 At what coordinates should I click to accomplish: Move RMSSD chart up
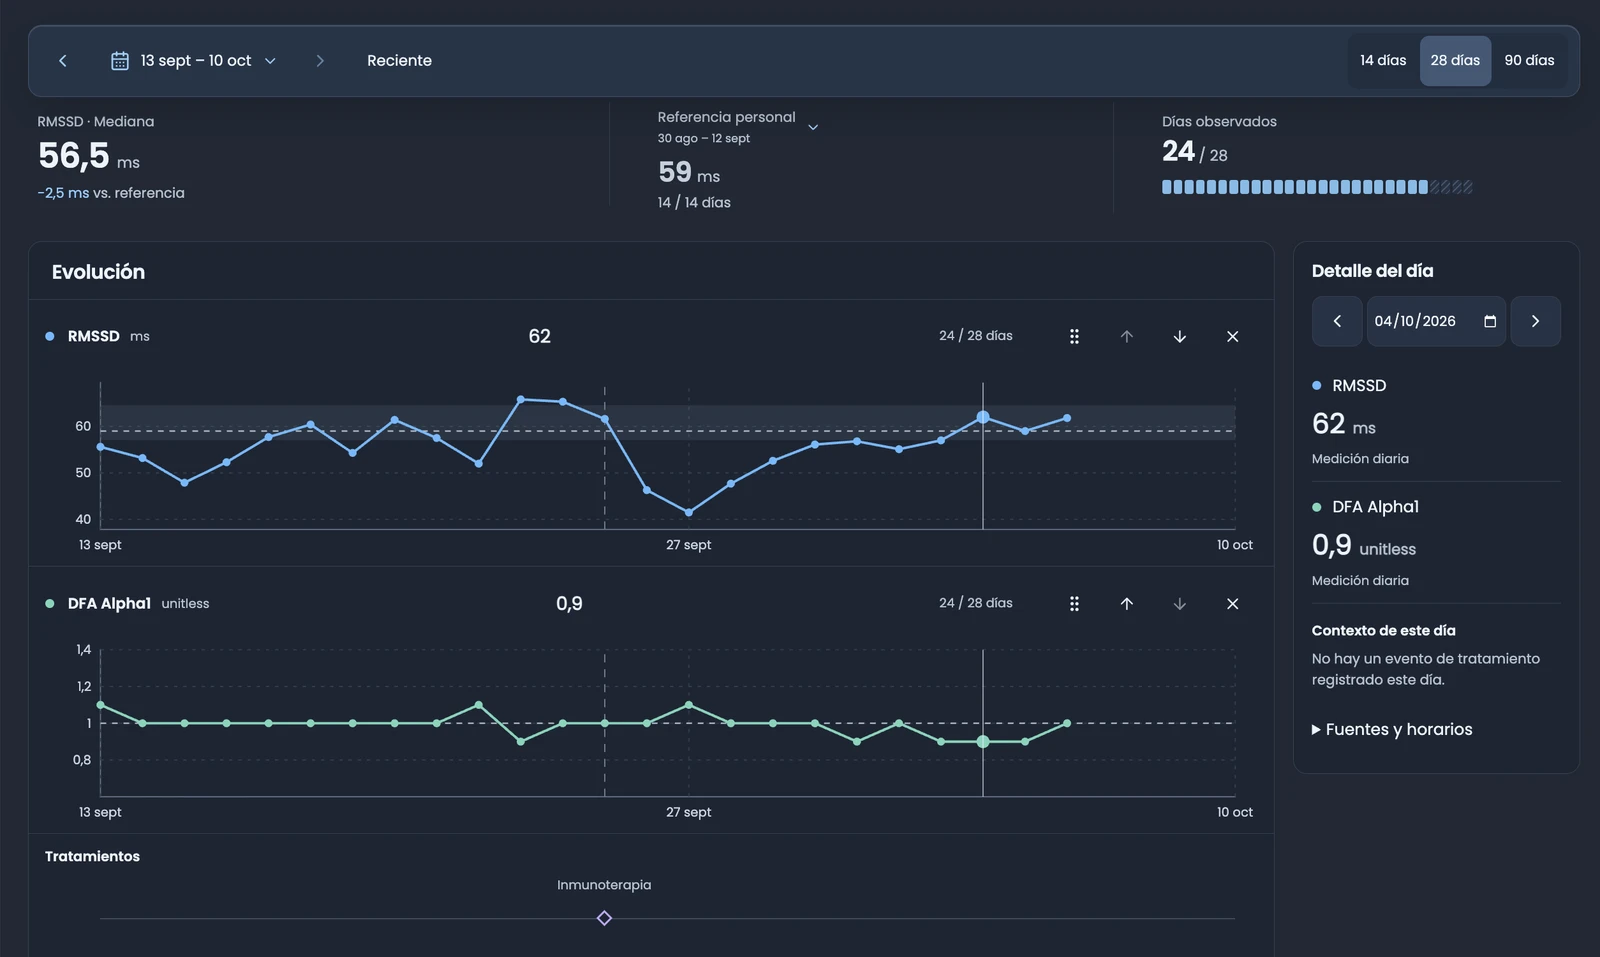point(1127,337)
